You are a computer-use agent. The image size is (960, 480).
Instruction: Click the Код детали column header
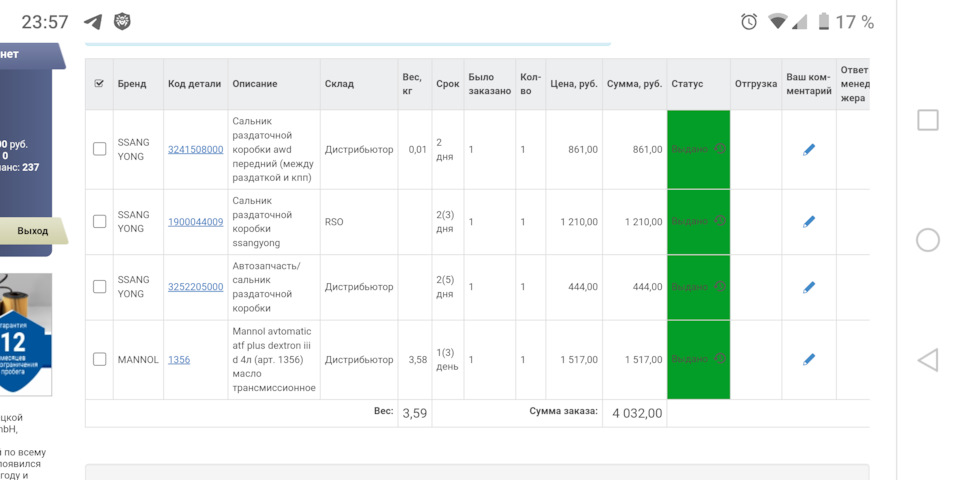click(x=195, y=84)
